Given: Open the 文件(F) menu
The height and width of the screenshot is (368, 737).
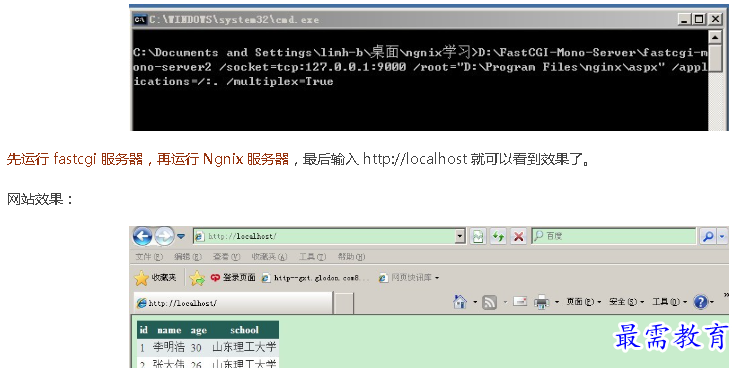Looking at the screenshot, I should (x=149, y=257).
